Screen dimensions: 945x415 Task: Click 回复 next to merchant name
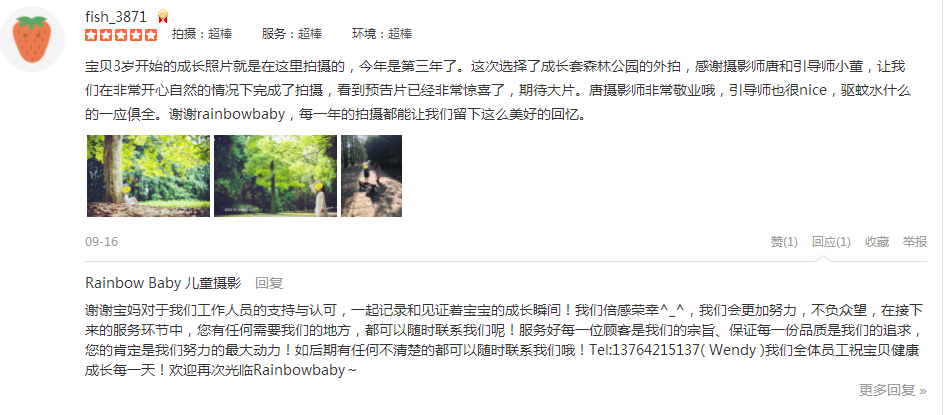(x=269, y=283)
